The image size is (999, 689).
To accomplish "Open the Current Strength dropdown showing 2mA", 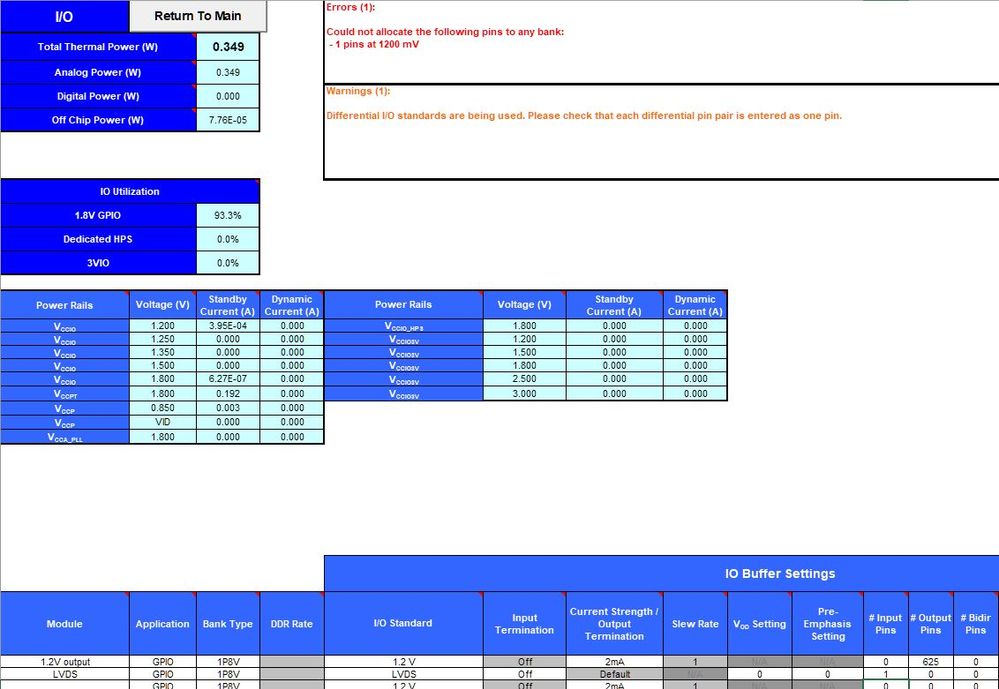I will [x=614, y=661].
